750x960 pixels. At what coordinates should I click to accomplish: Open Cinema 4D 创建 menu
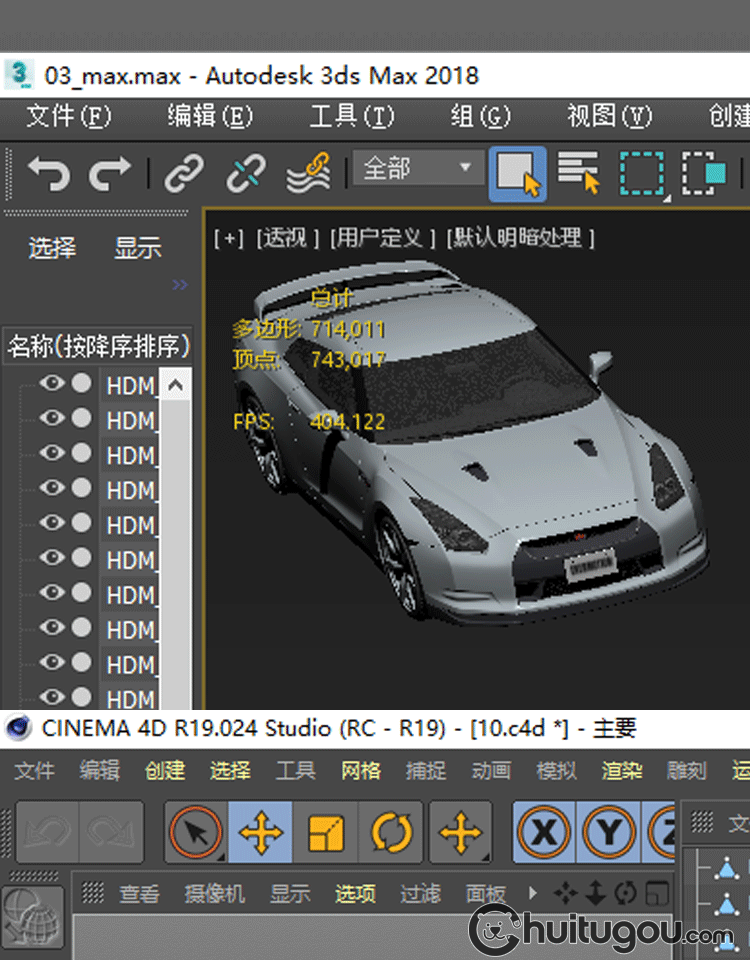165,770
